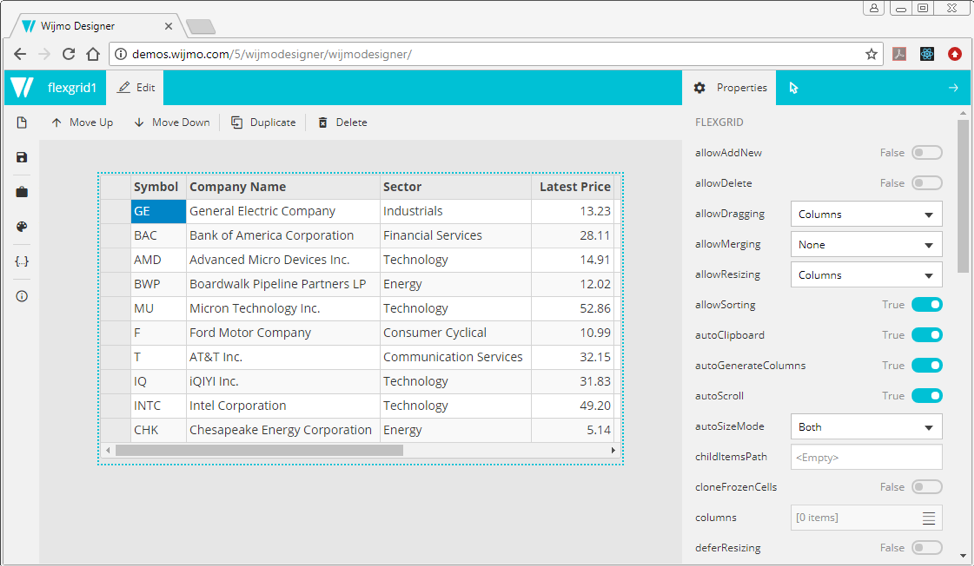Open the toolbox briefcase icon

click(21, 192)
